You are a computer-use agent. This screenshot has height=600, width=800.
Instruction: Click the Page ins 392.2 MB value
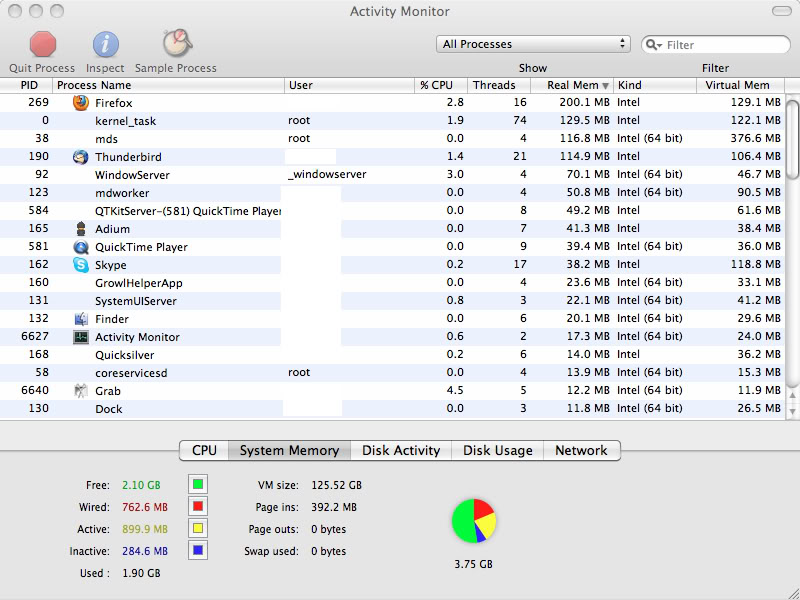(x=334, y=507)
